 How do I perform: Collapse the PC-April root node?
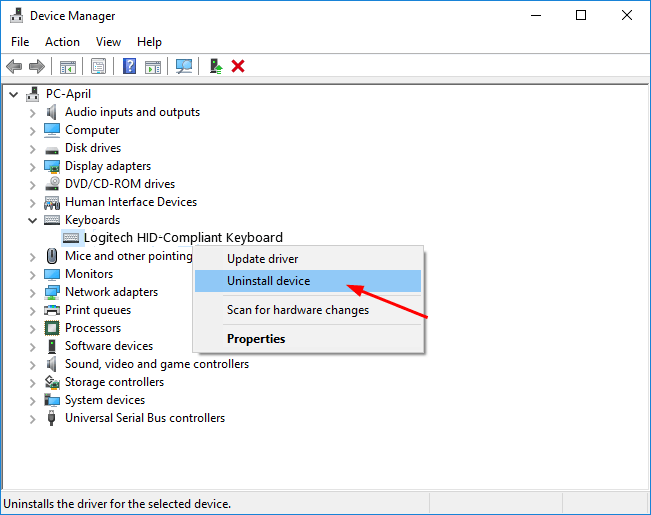tap(13, 94)
